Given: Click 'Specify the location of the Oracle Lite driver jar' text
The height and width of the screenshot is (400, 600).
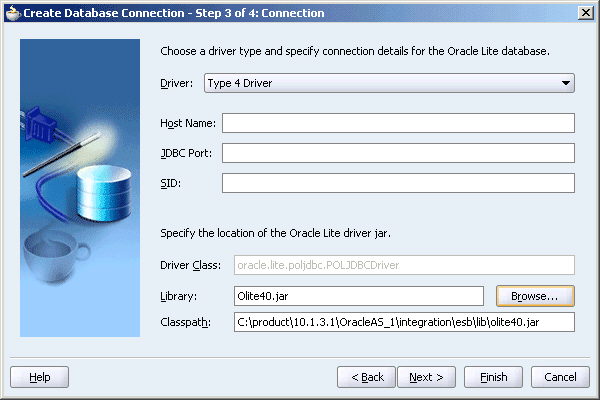Looking at the screenshot, I should coord(276,233).
